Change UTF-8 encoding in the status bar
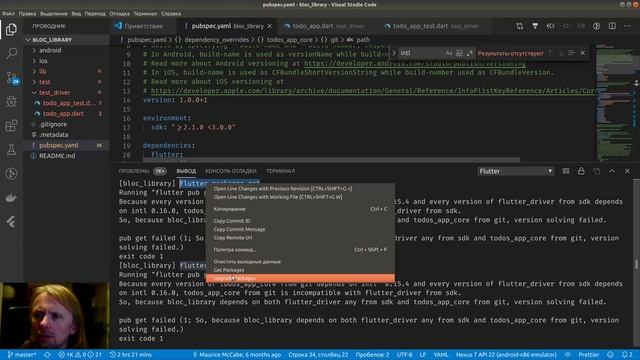Image resolution: width=640 pixels, height=360 pixels. (404, 355)
